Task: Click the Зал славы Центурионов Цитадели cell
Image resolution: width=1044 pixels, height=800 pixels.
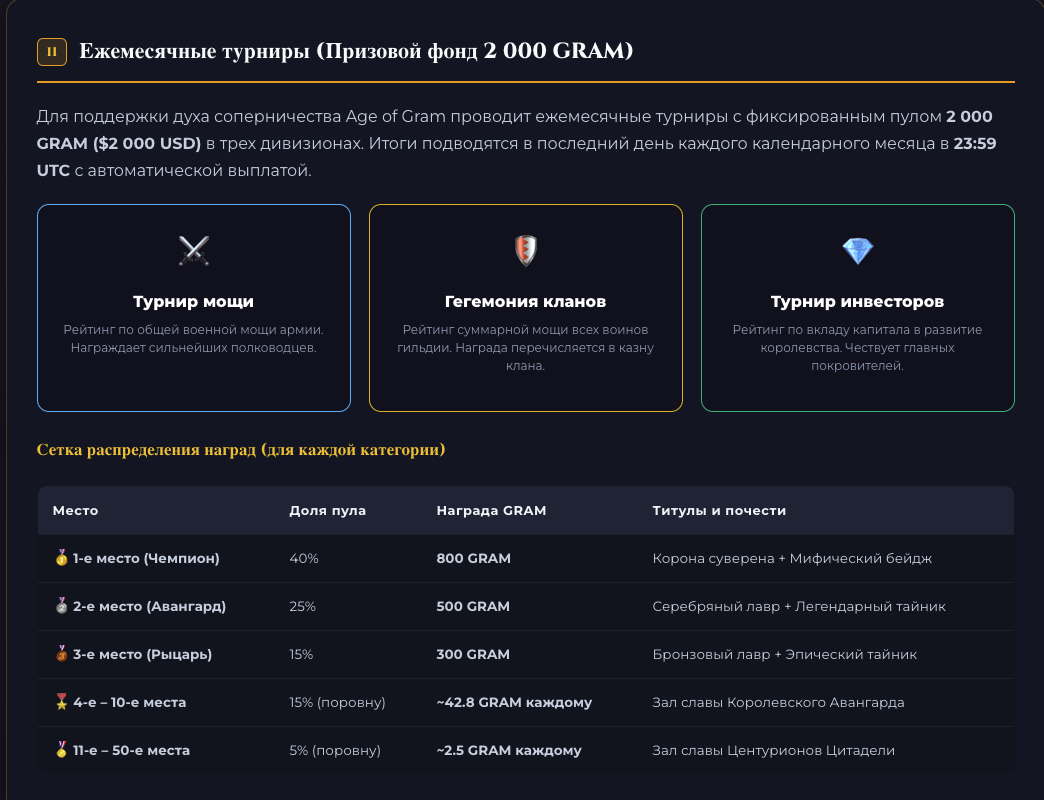Action: tap(774, 750)
